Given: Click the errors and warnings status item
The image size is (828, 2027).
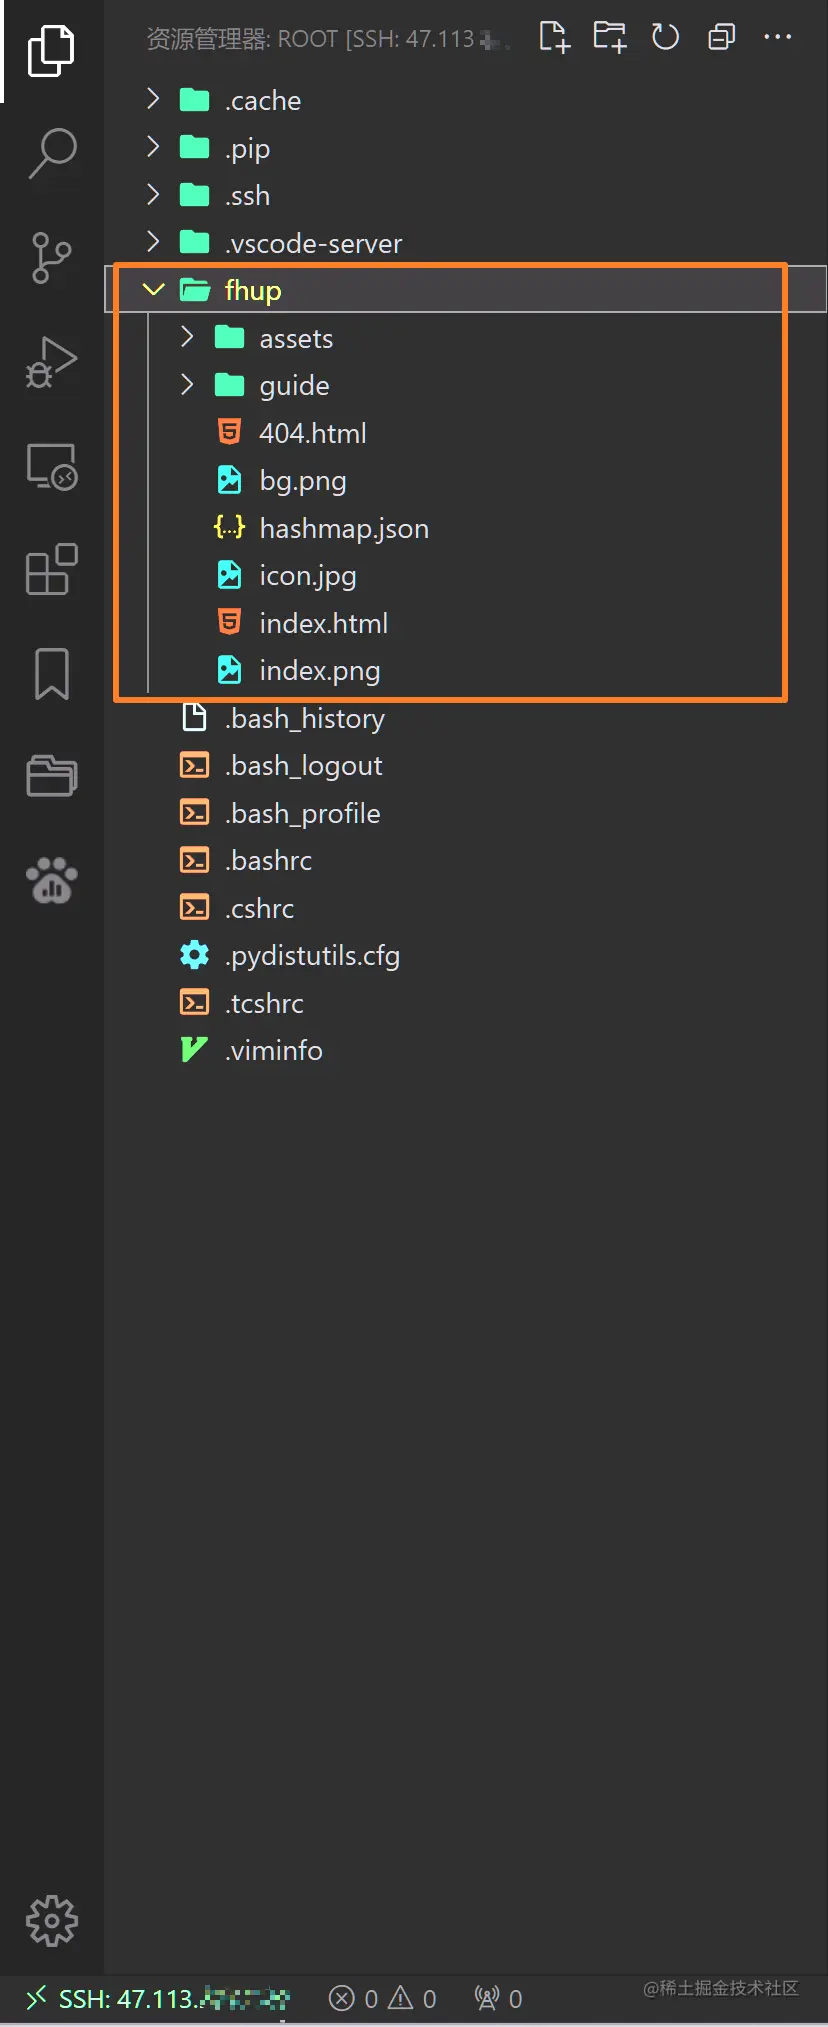Looking at the screenshot, I should tap(383, 1998).
